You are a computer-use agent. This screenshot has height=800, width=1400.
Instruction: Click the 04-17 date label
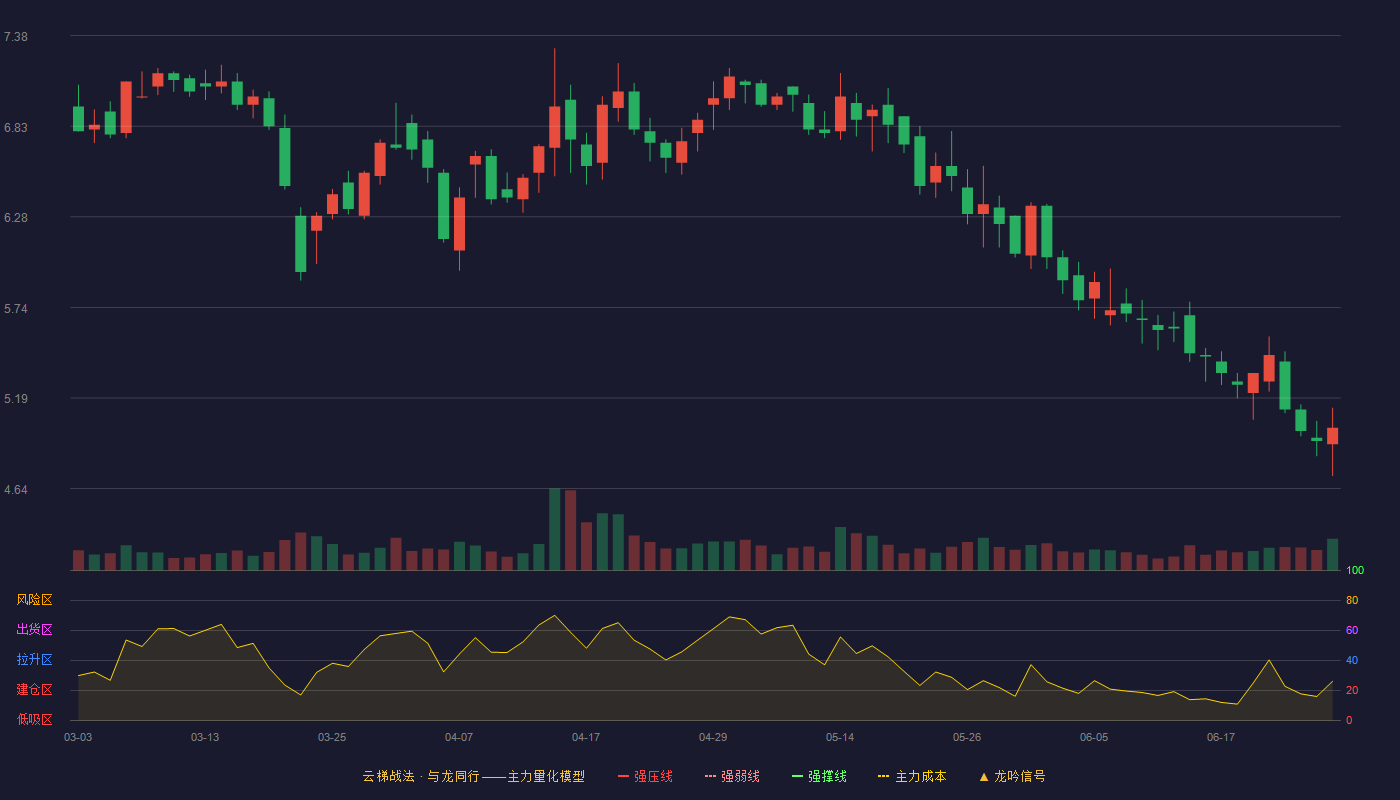(x=586, y=737)
